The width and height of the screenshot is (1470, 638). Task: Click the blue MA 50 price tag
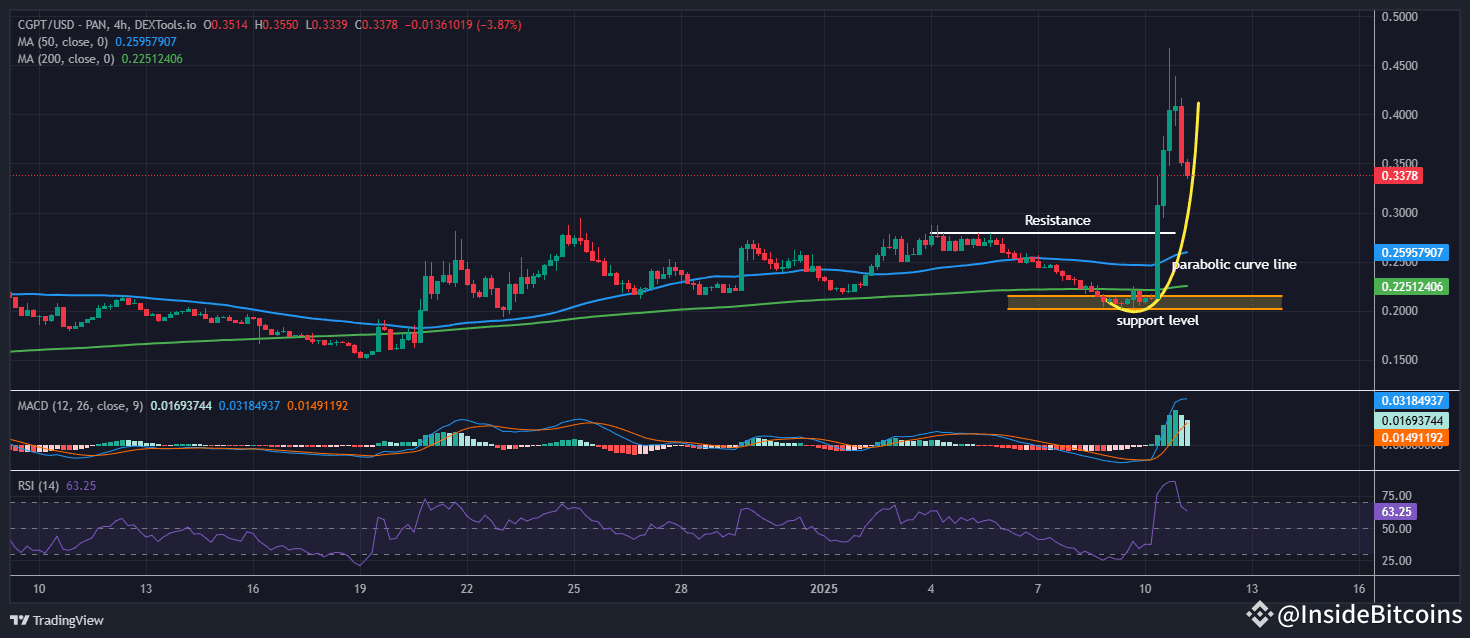[x=1411, y=252]
